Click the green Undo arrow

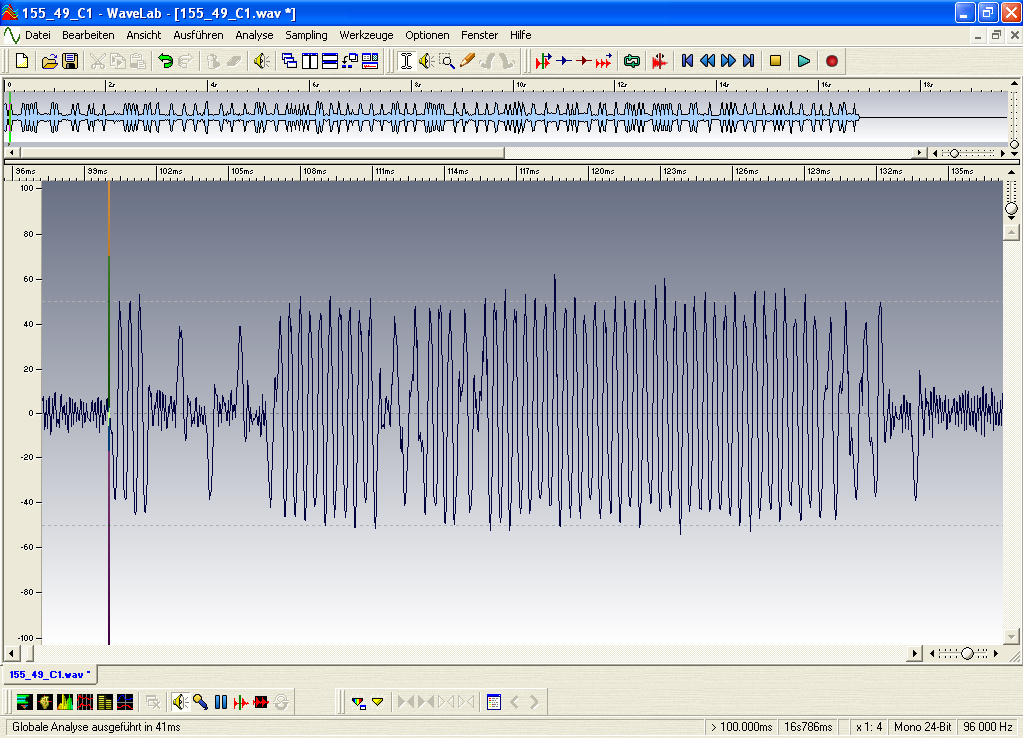pos(165,61)
